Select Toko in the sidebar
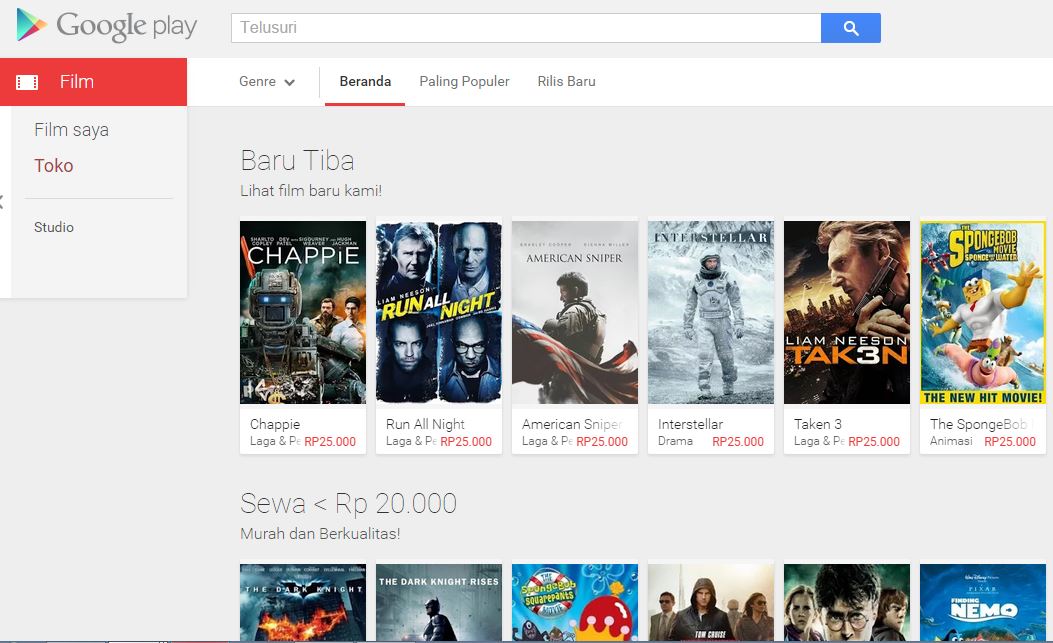 pyautogui.click(x=54, y=166)
